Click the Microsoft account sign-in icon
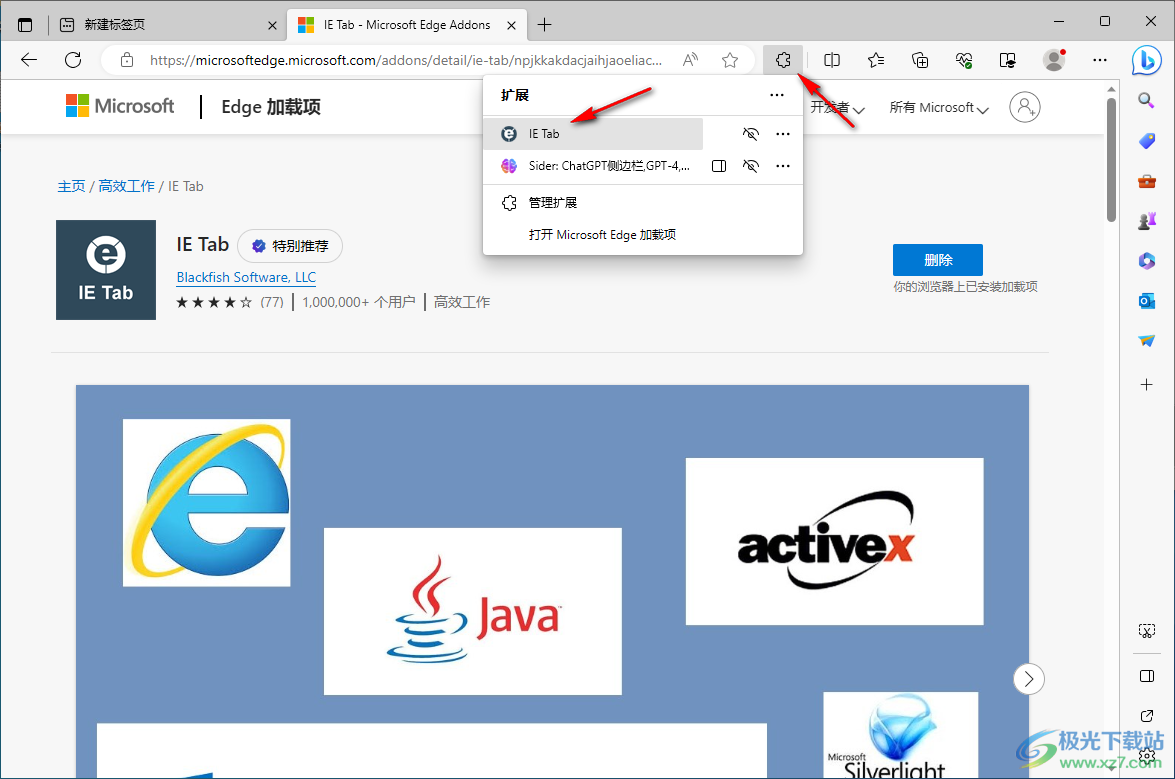The width and height of the screenshot is (1175, 779). [x=1024, y=107]
